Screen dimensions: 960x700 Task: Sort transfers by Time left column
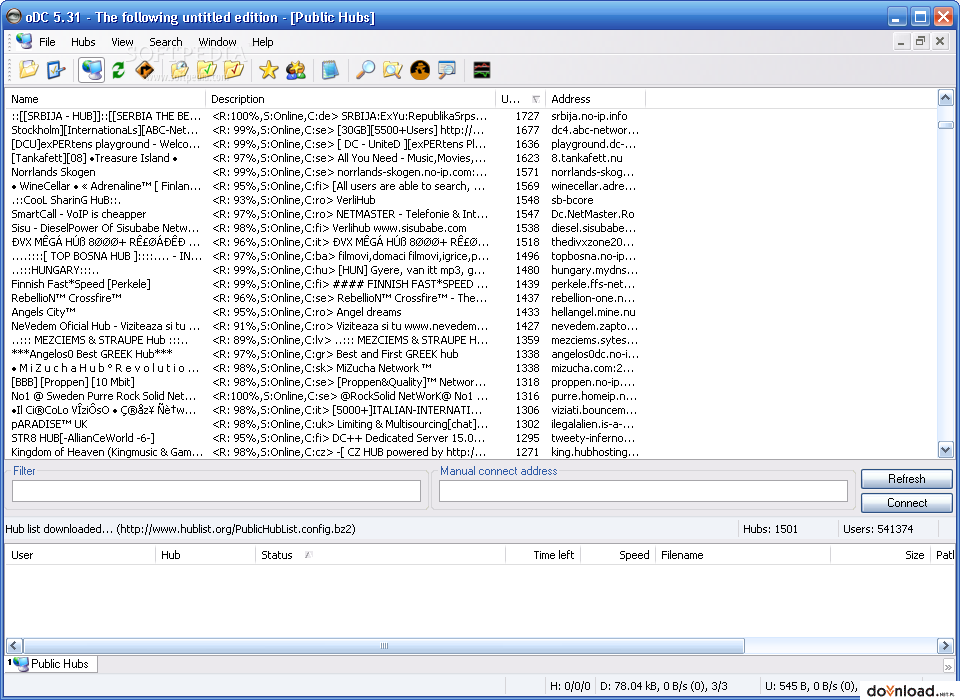coord(543,555)
